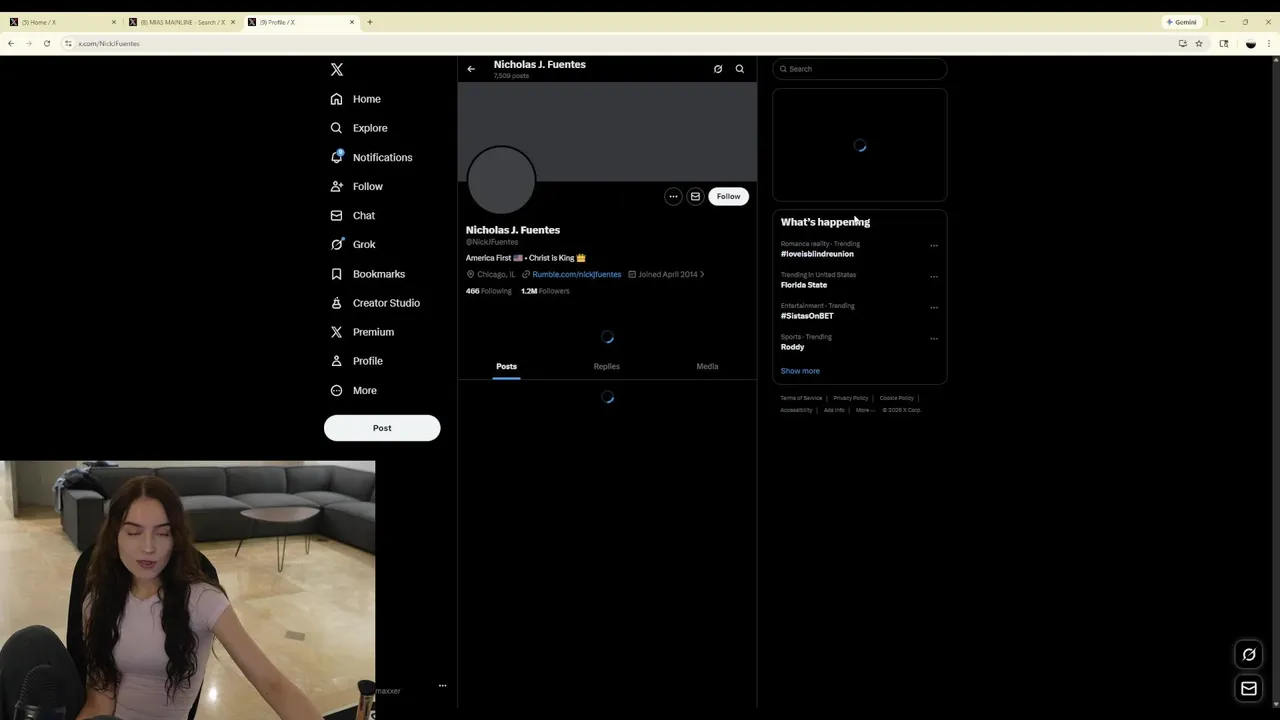This screenshot has height=720, width=1280.
Task: Click the white Follow button
Action: (x=728, y=196)
